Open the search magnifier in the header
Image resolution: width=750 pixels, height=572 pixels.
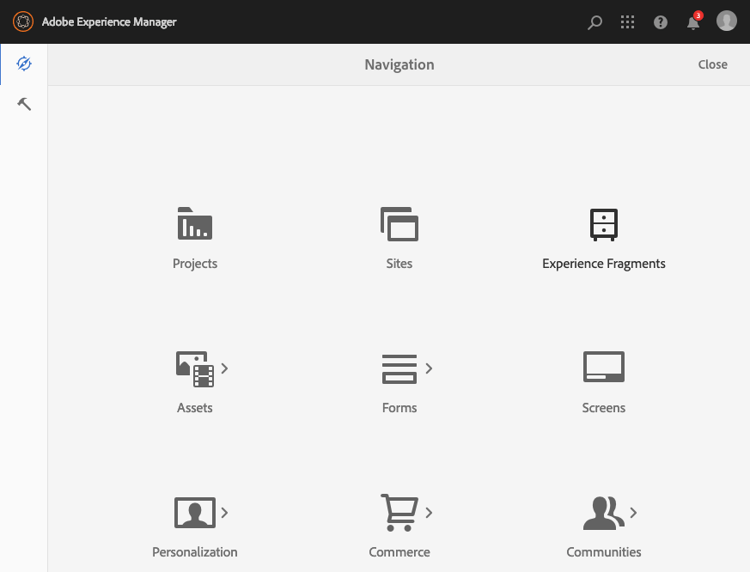pos(595,22)
